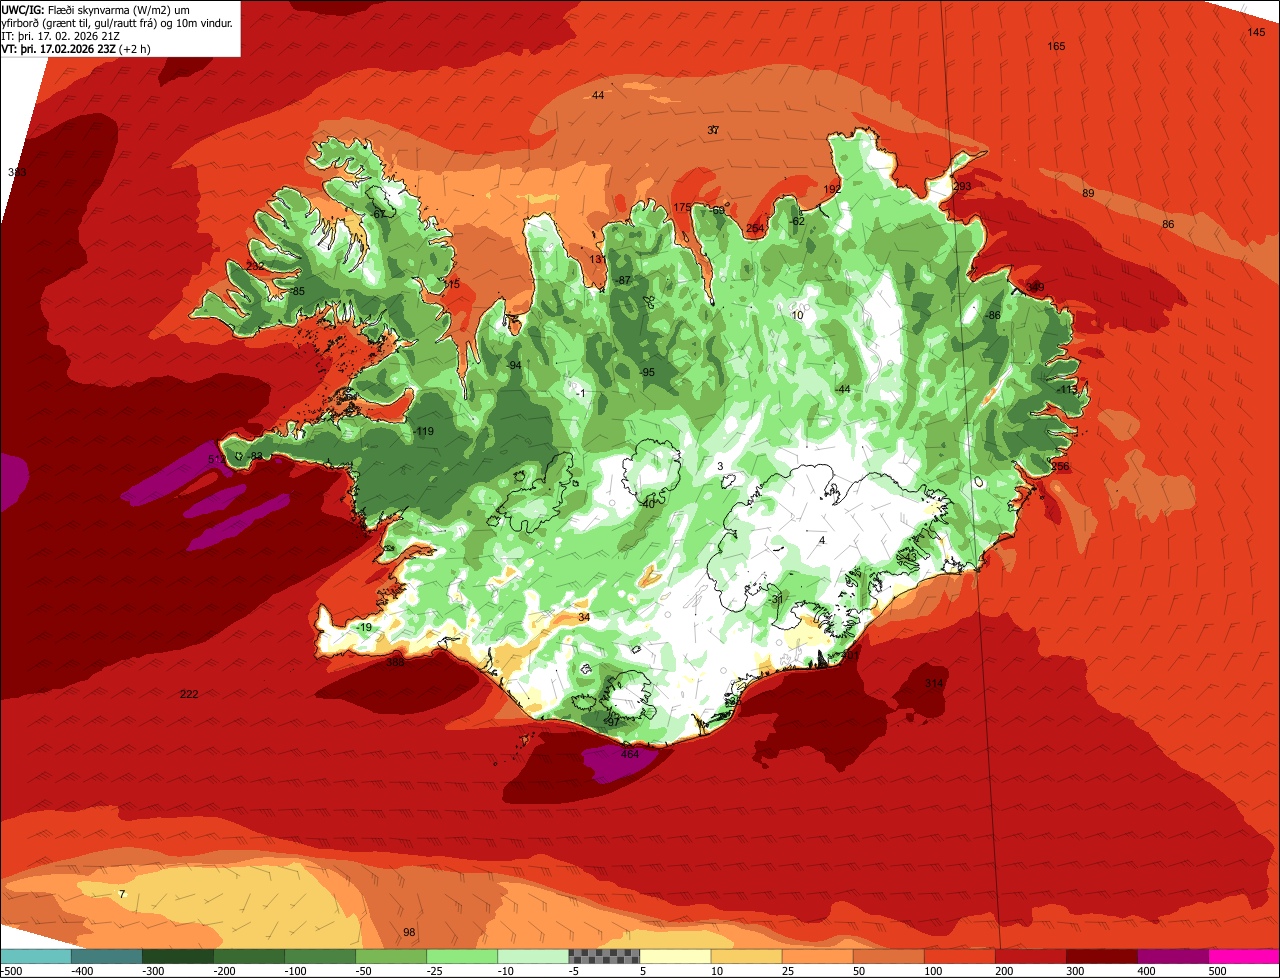This screenshot has height=978, width=1280.
Task: Click the map value '-44' in the eastern interior
Action: [843, 389]
